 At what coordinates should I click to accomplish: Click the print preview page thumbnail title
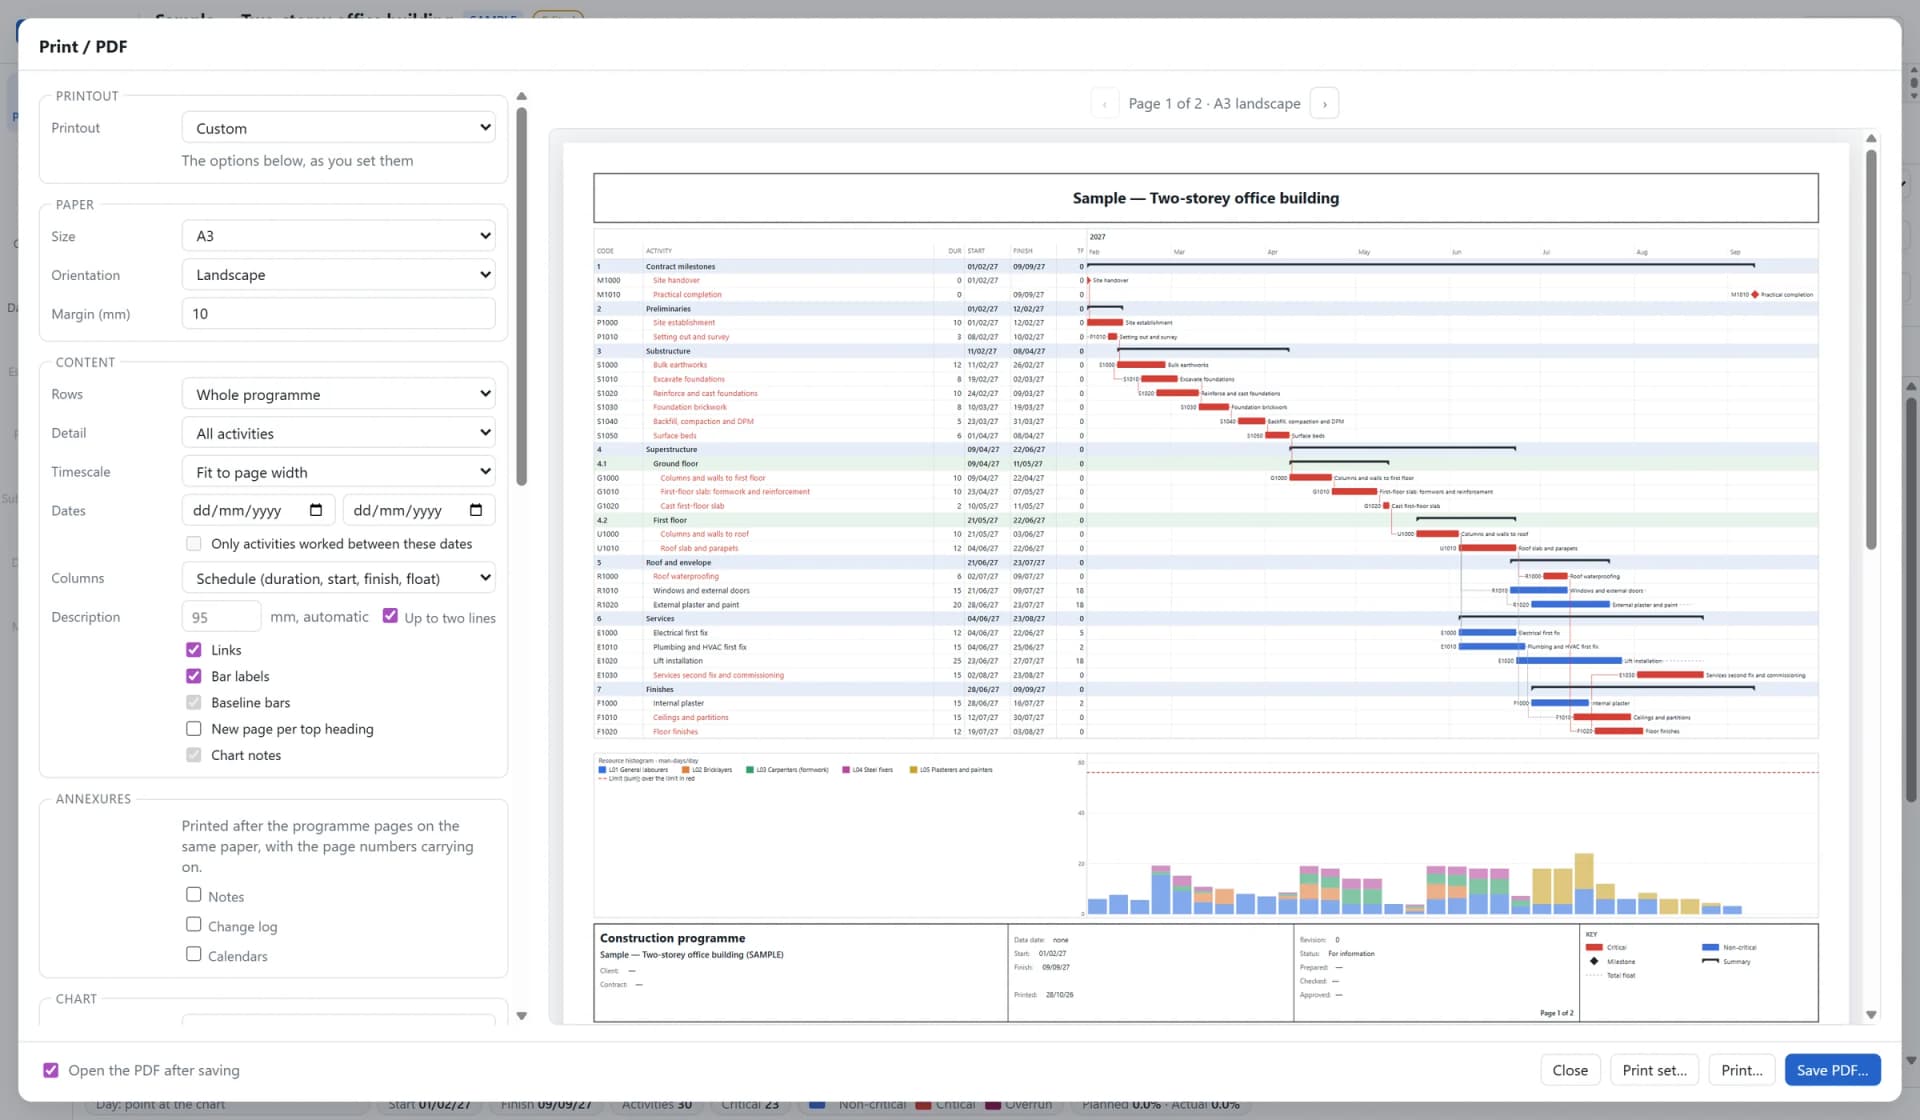tap(1205, 198)
